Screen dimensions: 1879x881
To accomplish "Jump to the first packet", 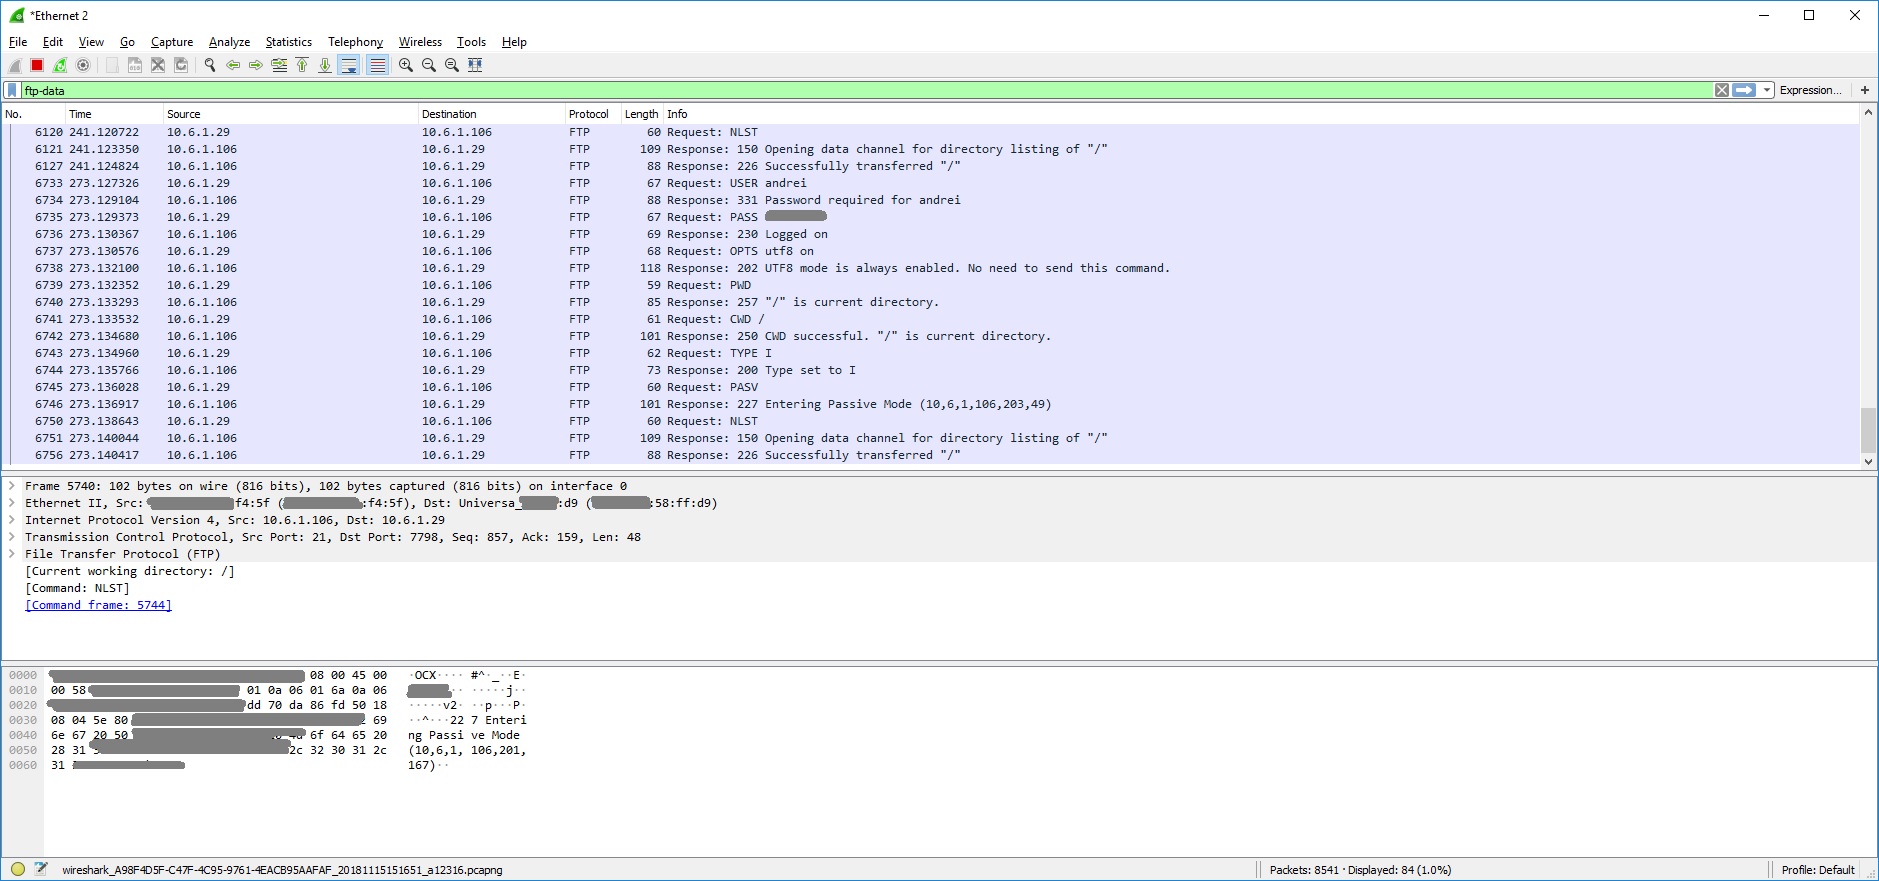I will point(302,65).
